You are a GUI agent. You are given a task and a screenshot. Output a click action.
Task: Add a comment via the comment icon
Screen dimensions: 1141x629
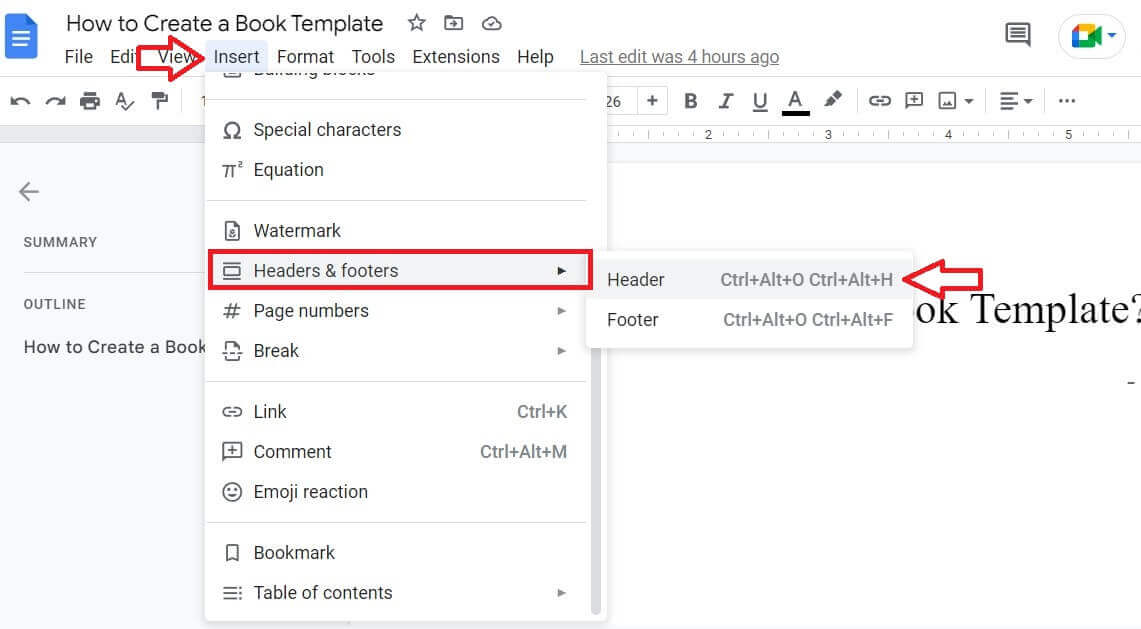click(913, 100)
